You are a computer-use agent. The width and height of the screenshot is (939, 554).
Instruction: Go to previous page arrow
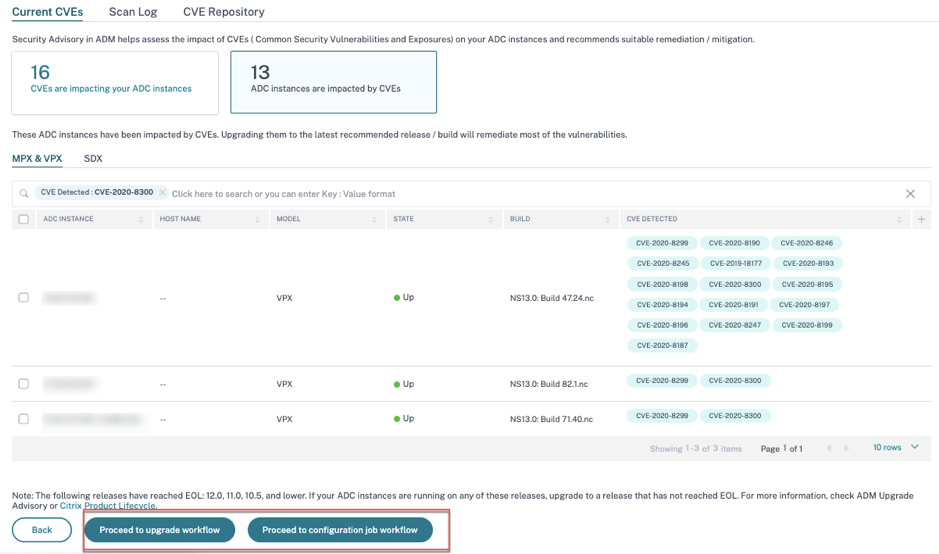click(829, 448)
